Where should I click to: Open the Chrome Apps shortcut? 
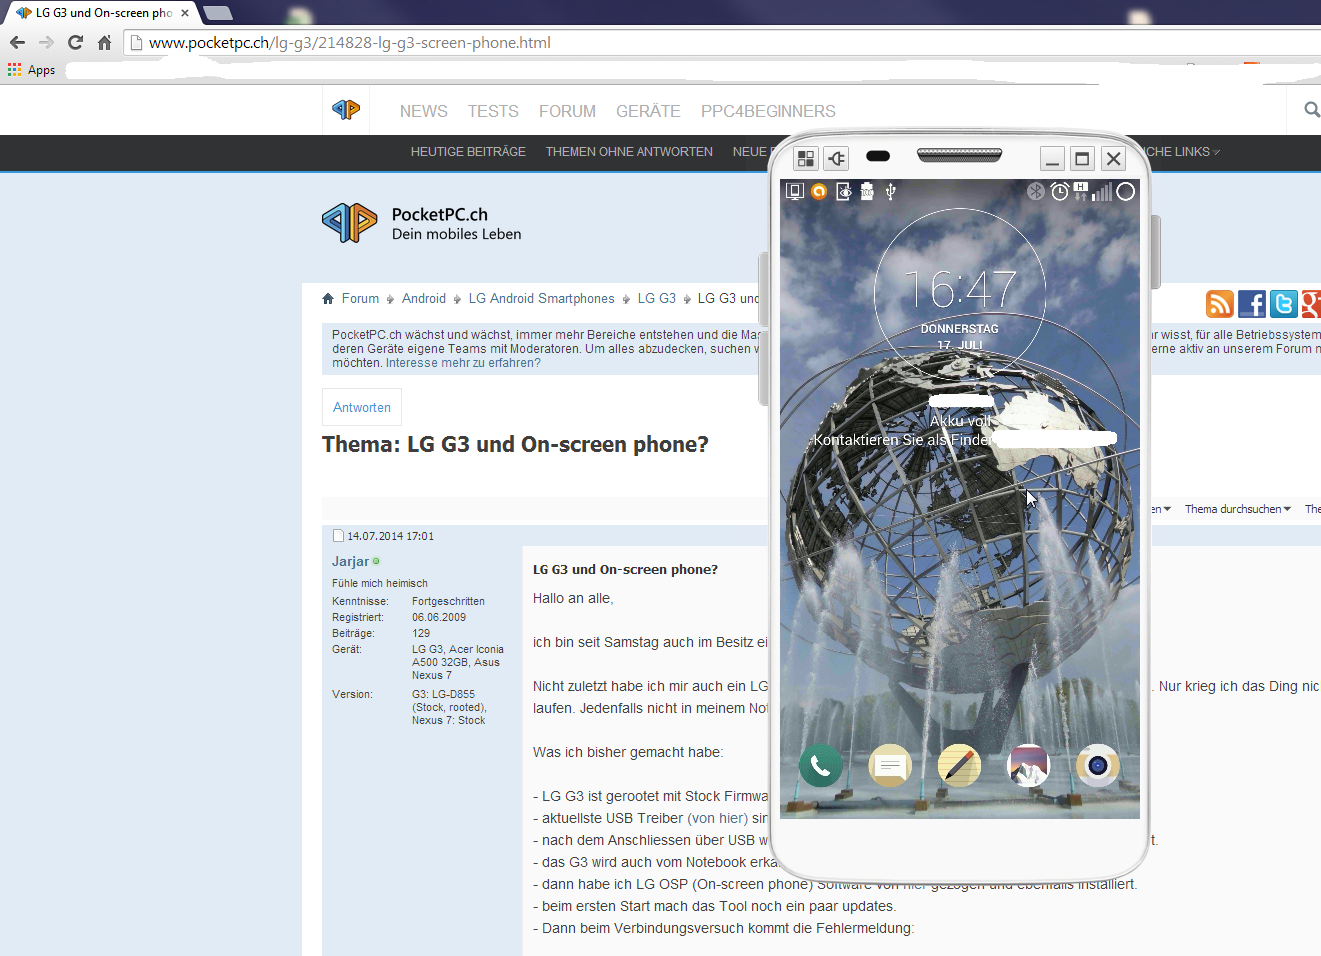[x=31, y=70]
